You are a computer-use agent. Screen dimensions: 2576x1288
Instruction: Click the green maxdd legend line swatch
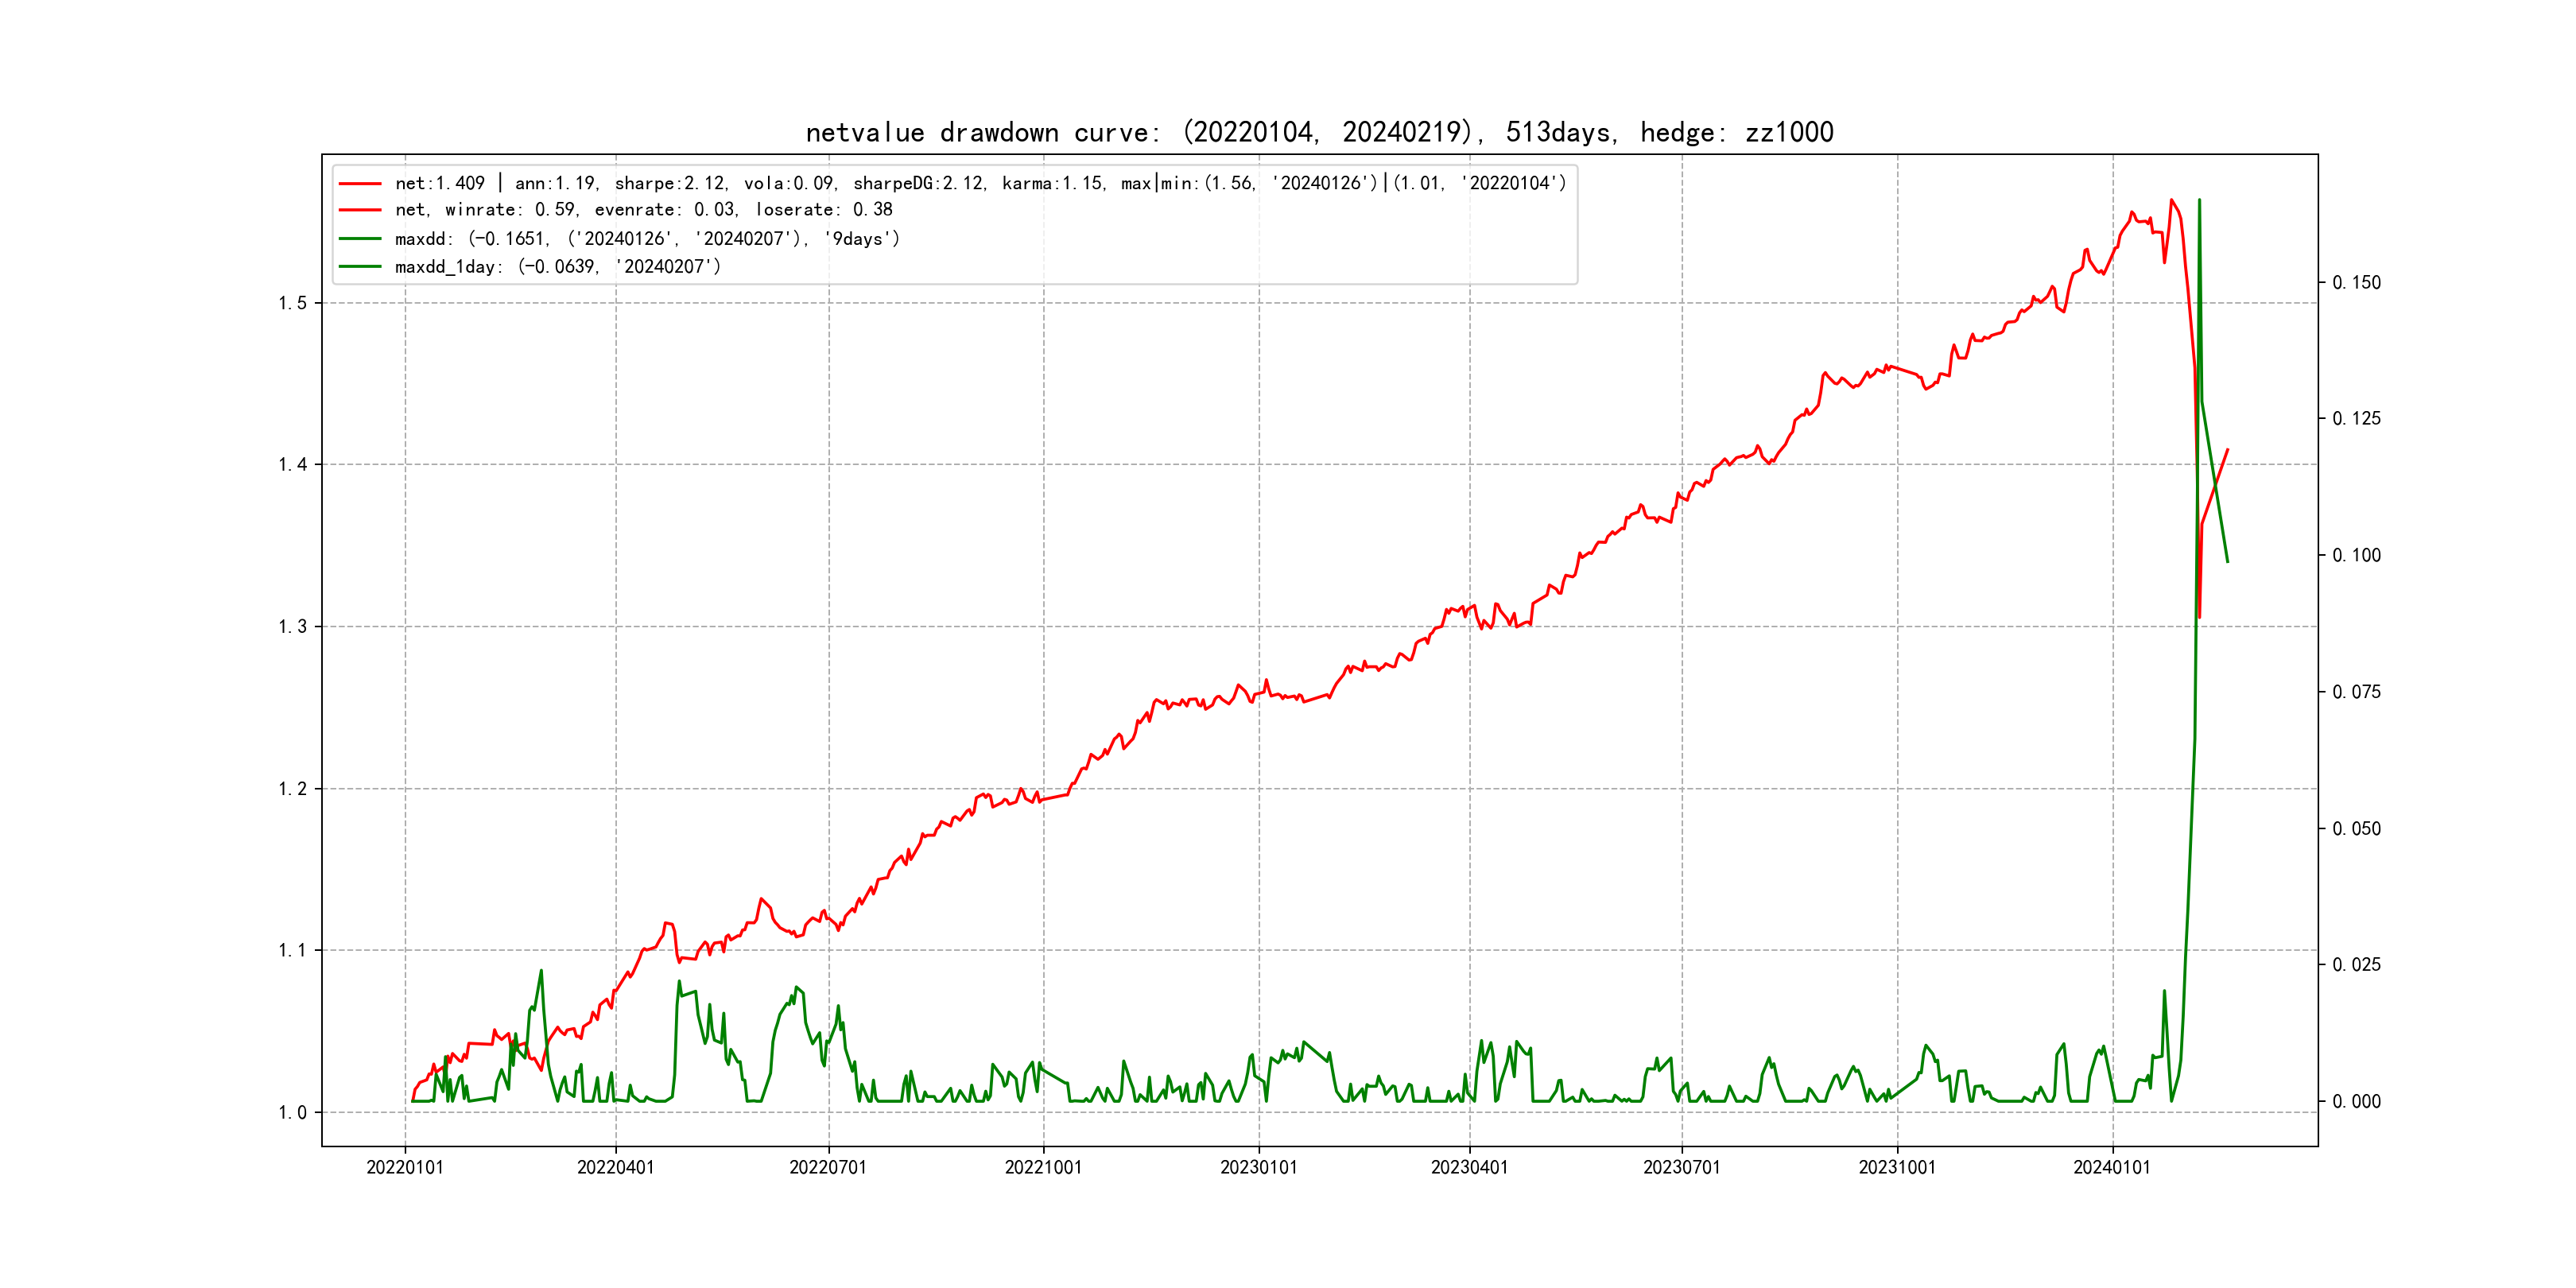360,239
